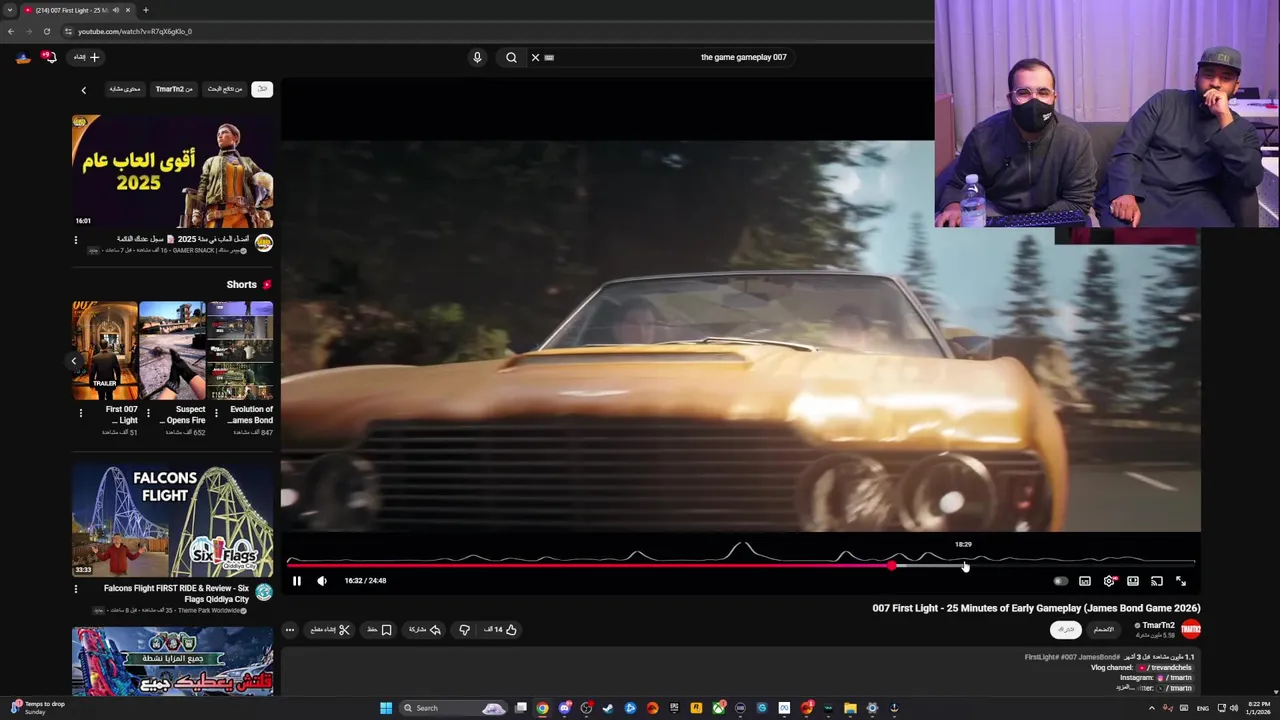The width and height of the screenshot is (1280, 720).
Task: Open Falcons Flight FIRST RIDE title link
Action: (x=177, y=594)
